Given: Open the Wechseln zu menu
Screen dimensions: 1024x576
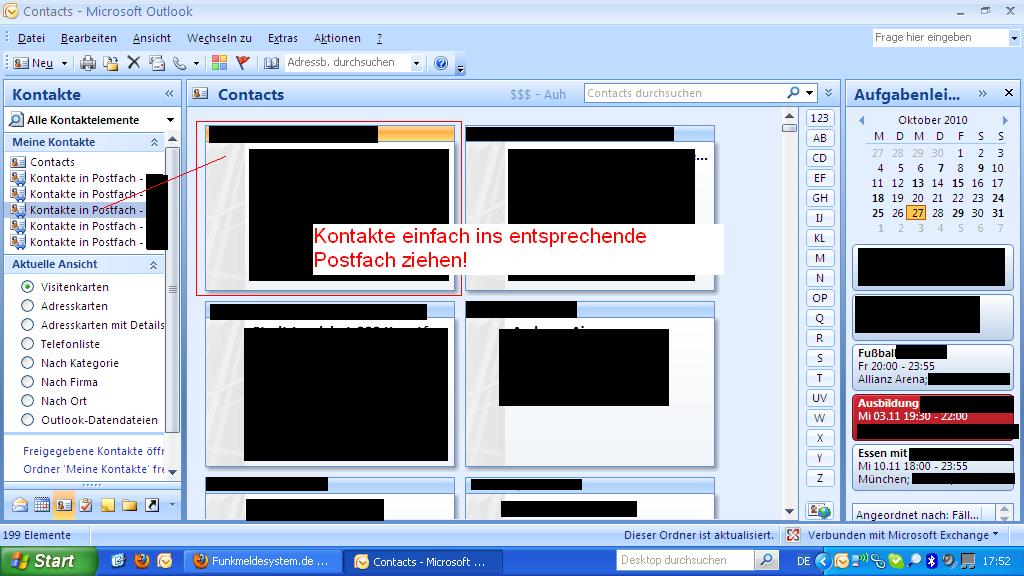Looking at the screenshot, I should (x=219, y=38).
